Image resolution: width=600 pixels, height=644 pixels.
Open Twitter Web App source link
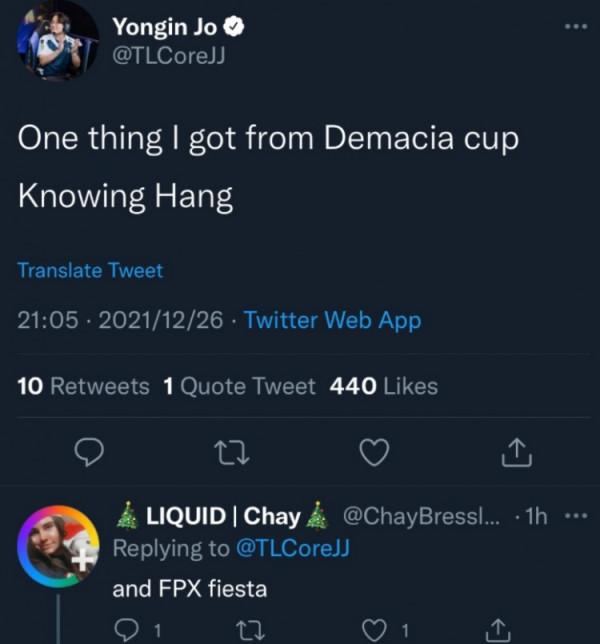[x=332, y=321]
